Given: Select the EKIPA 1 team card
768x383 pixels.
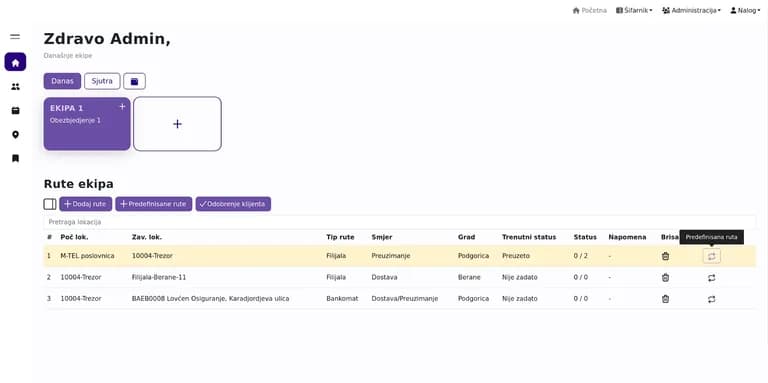Looking at the screenshot, I should 87,124.
